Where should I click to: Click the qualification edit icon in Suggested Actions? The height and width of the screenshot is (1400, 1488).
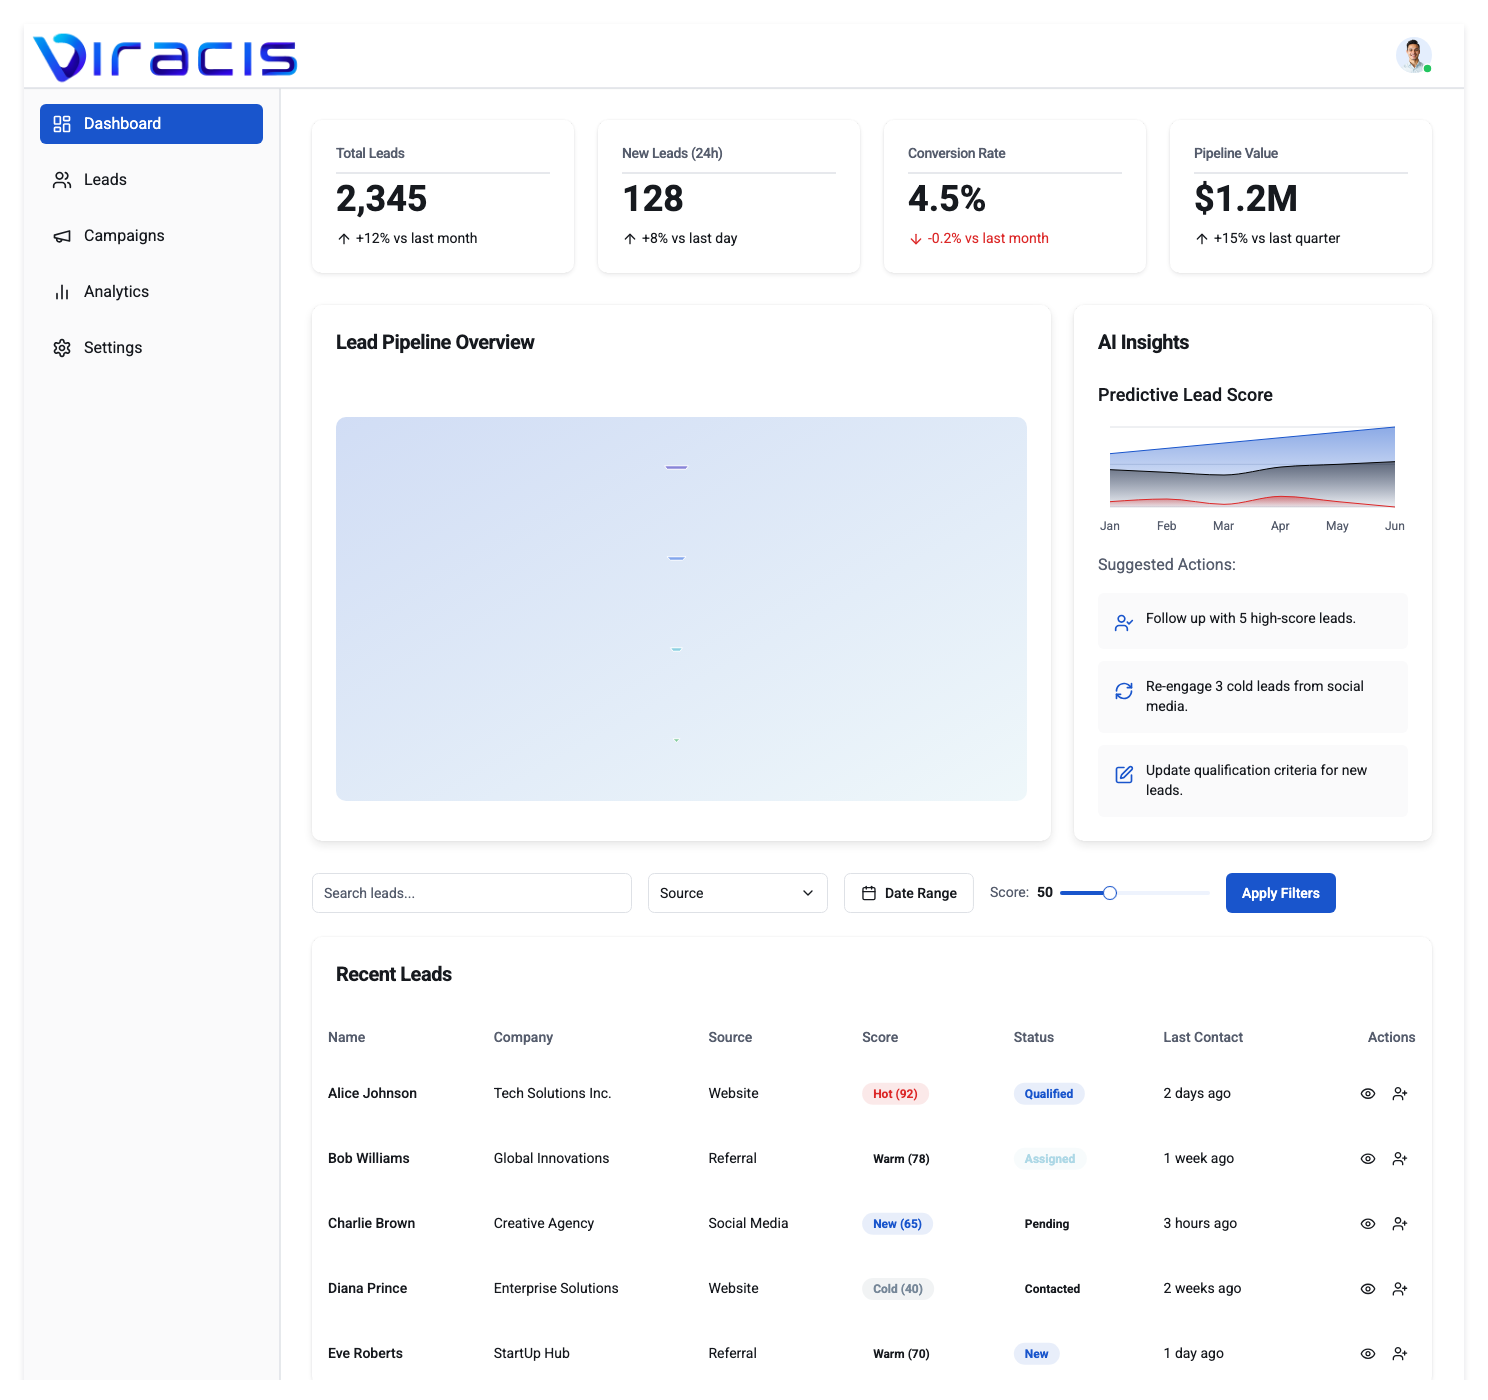(1124, 775)
